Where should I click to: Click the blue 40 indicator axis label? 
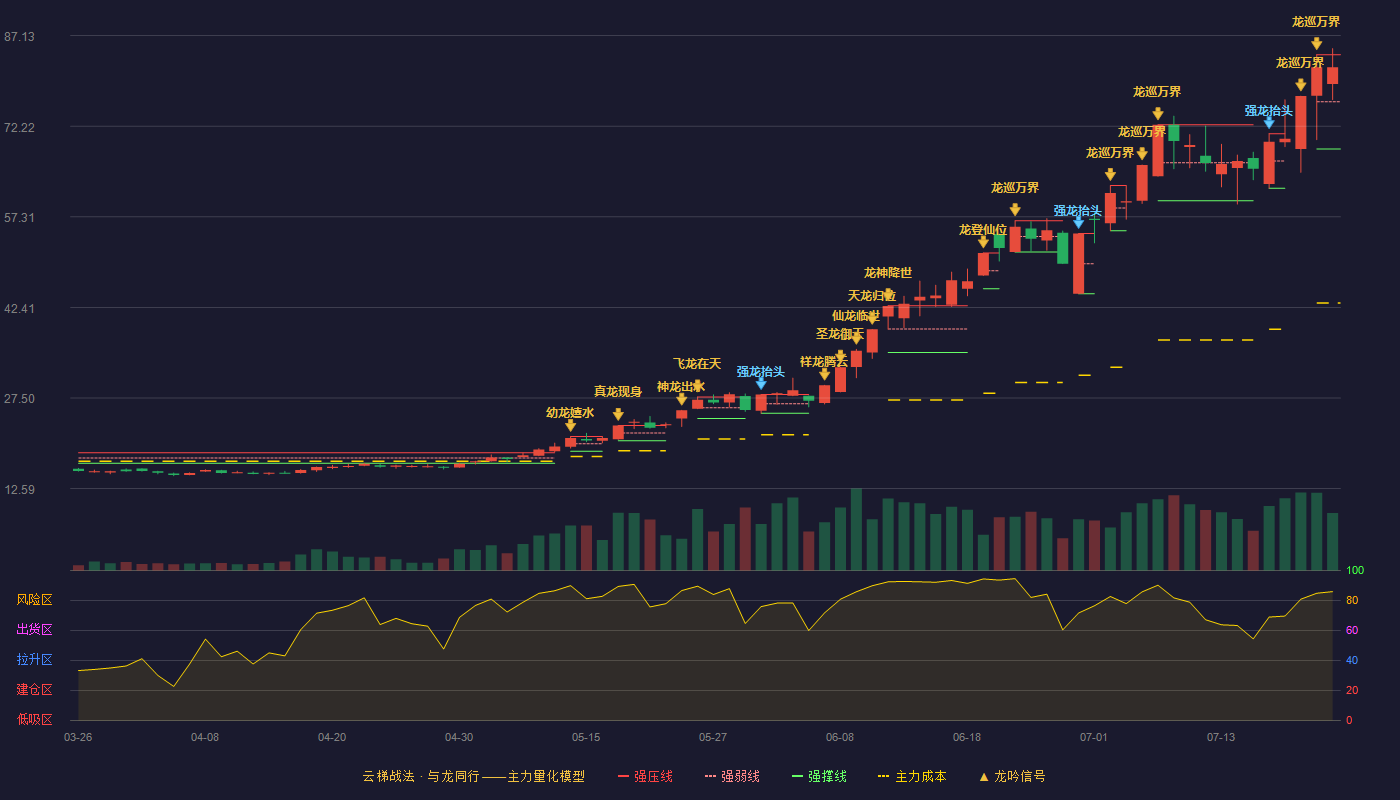pyautogui.click(x=1351, y=660)
